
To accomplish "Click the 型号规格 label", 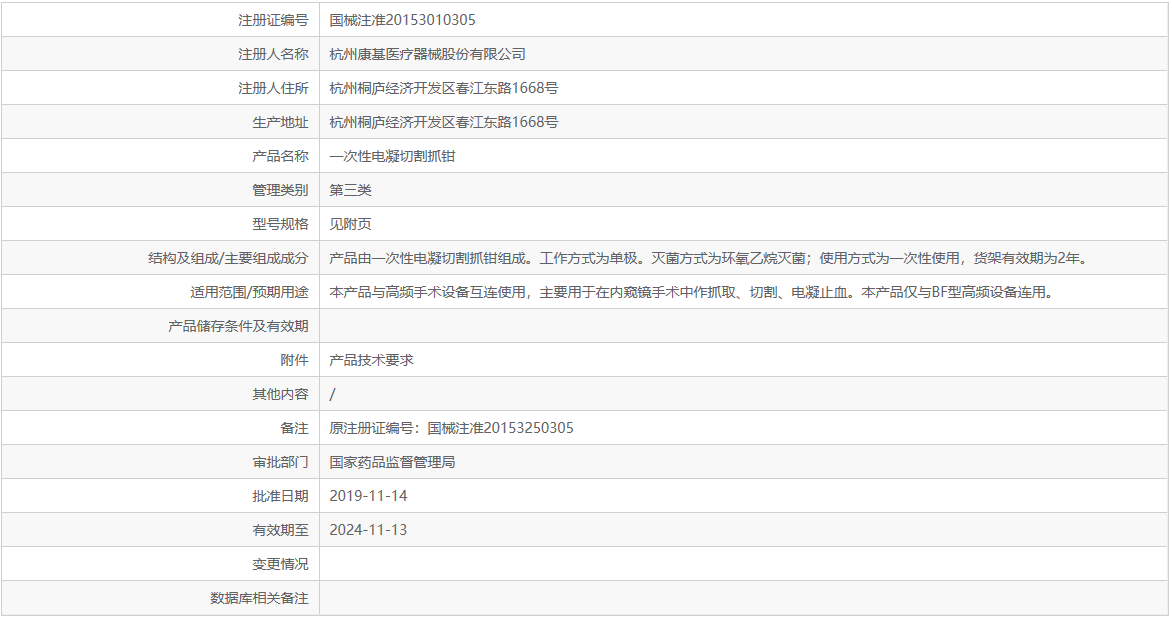I will [280, 224].
